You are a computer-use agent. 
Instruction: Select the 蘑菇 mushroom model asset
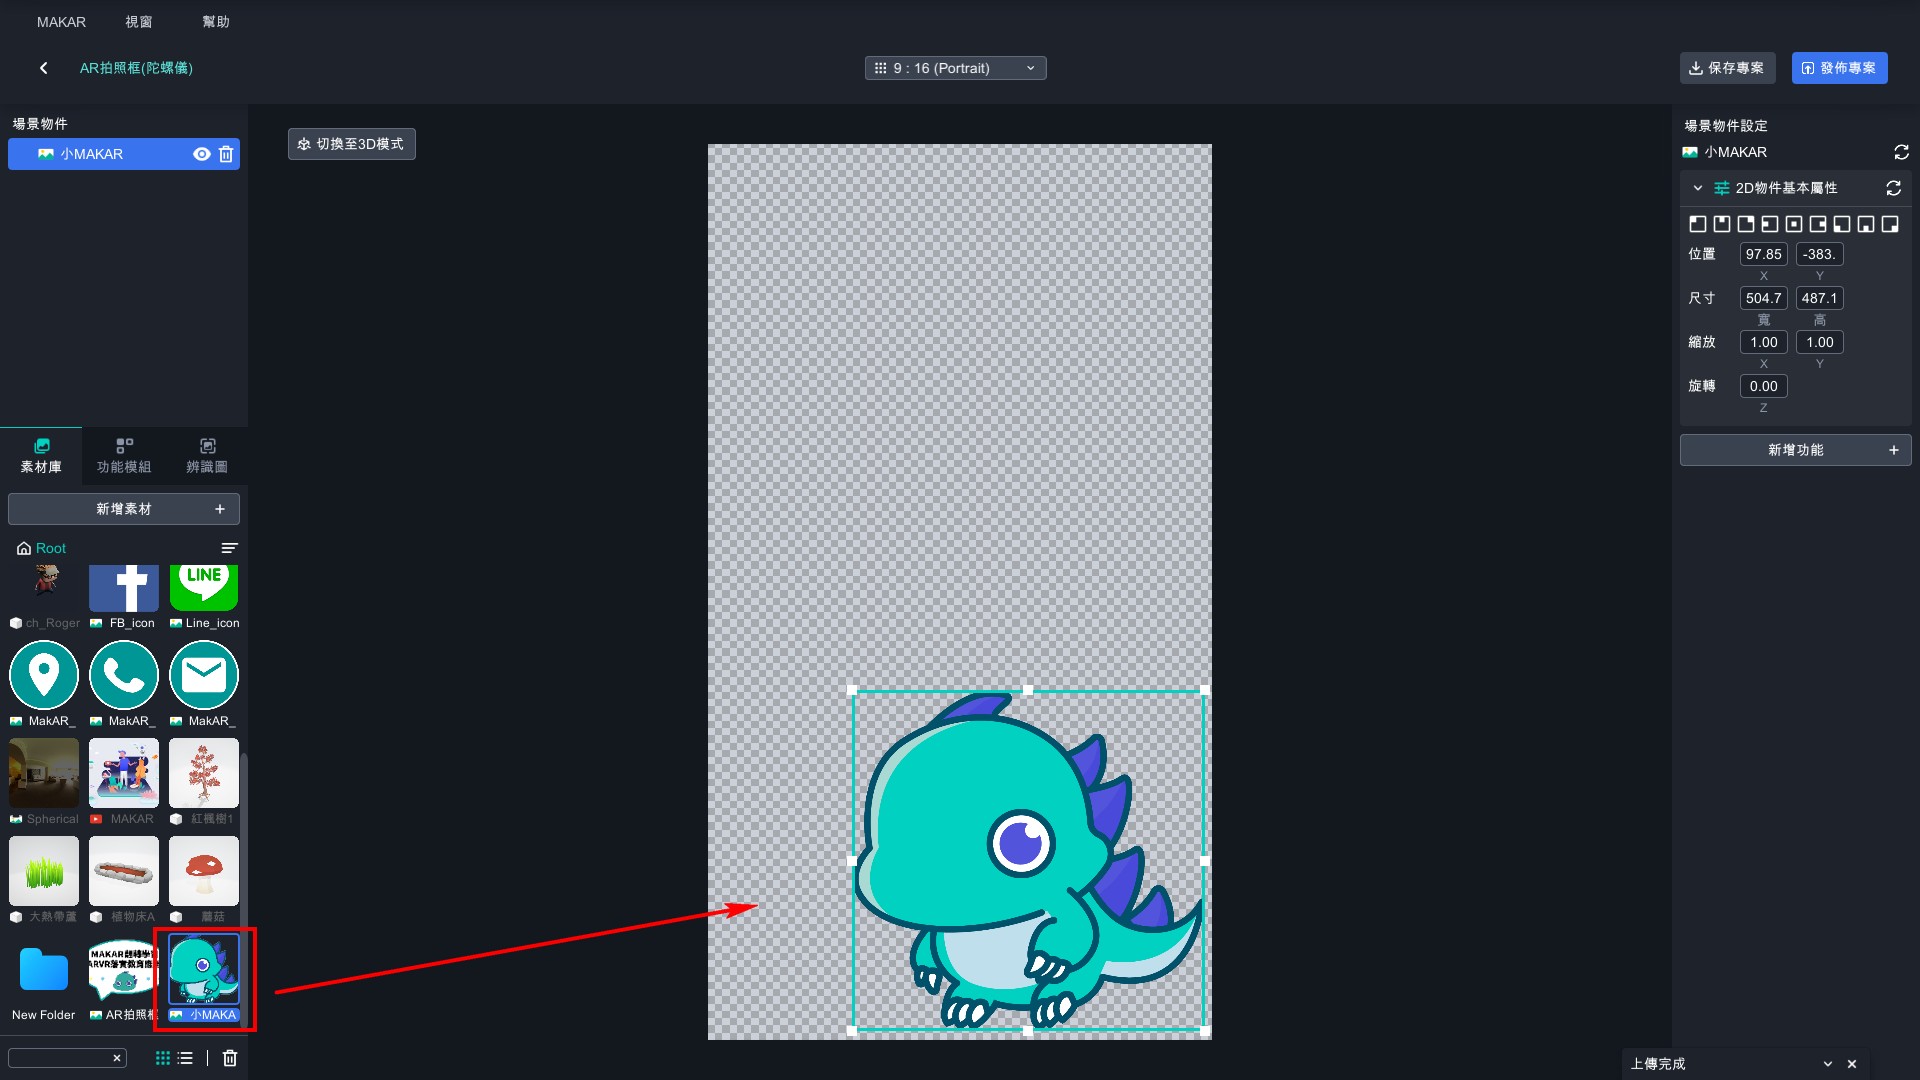[204, 871]
